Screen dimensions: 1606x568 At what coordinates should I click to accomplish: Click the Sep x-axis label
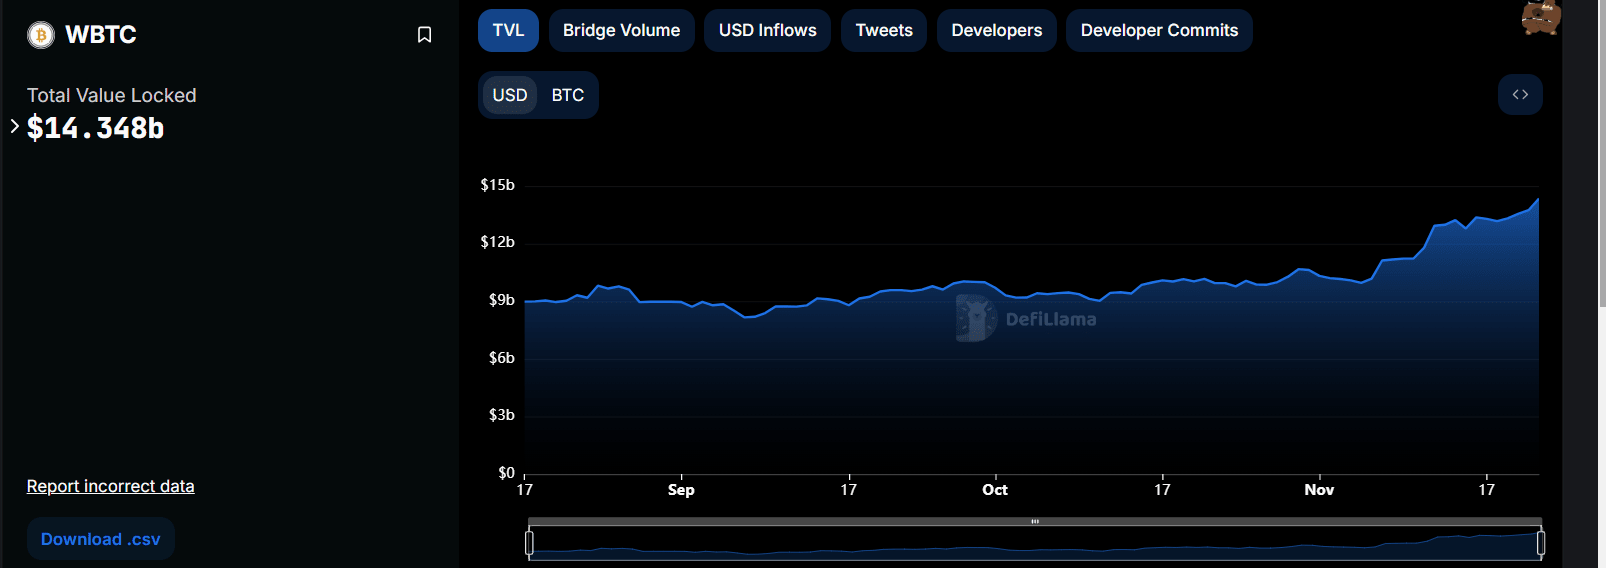pyautogui.click(x=681, y=490)
